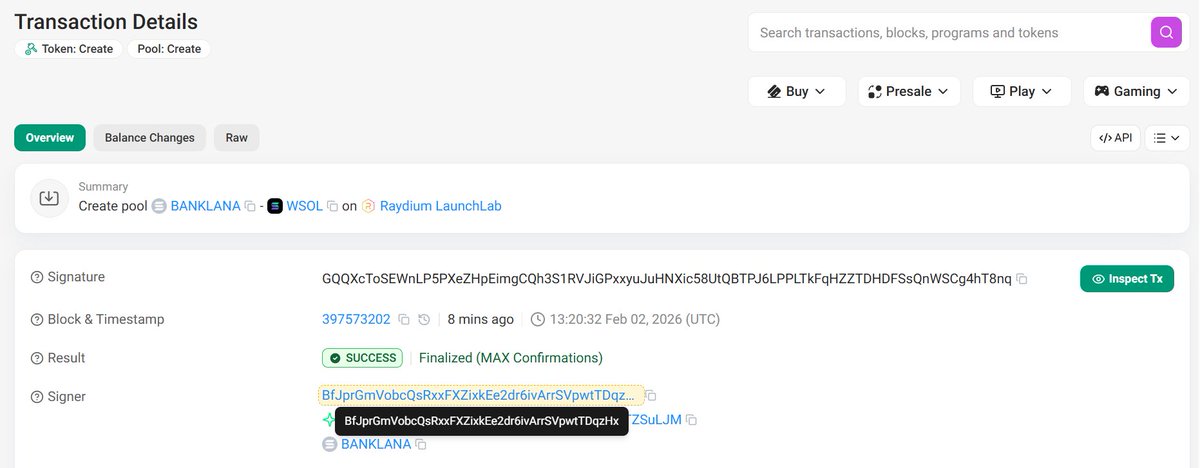Copy the WSOL token address

[x=333, y=206]
